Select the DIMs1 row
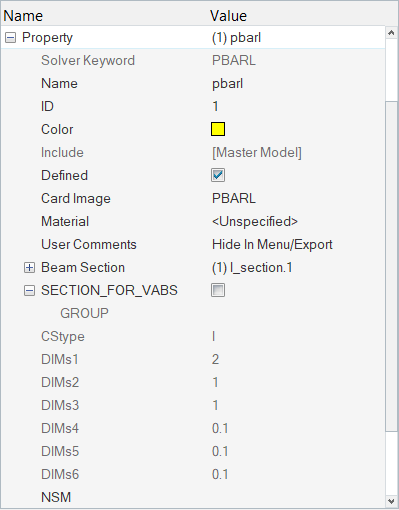399x510 pixels. [193, 359]
